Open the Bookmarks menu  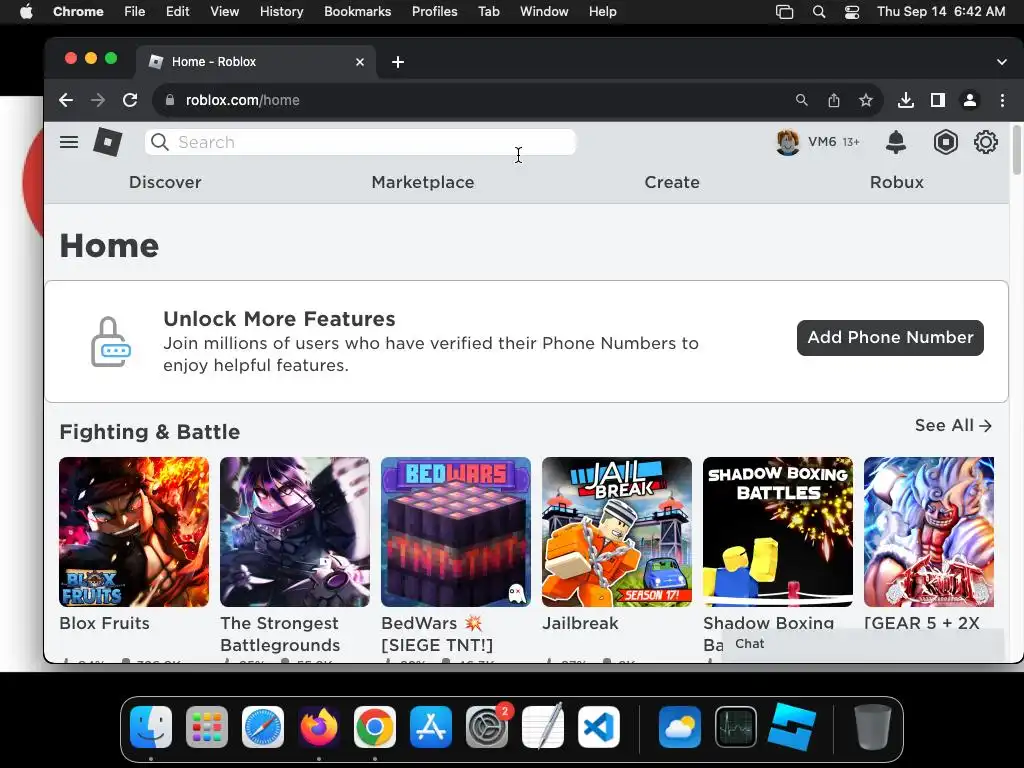pyautogui.click(x=358, y=12)
